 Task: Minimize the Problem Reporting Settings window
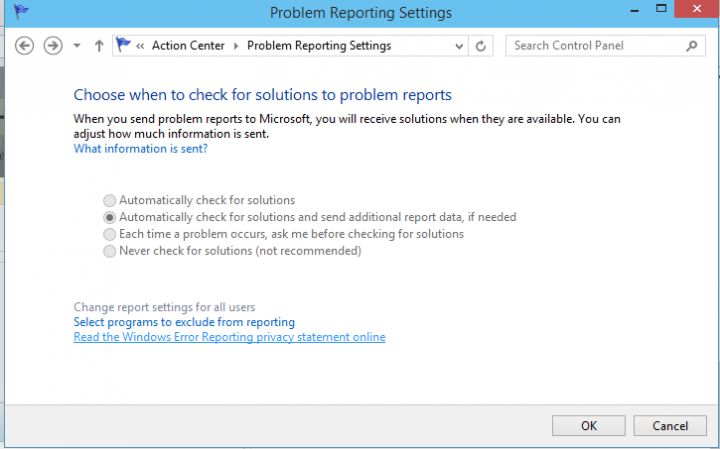click(635, 10)
